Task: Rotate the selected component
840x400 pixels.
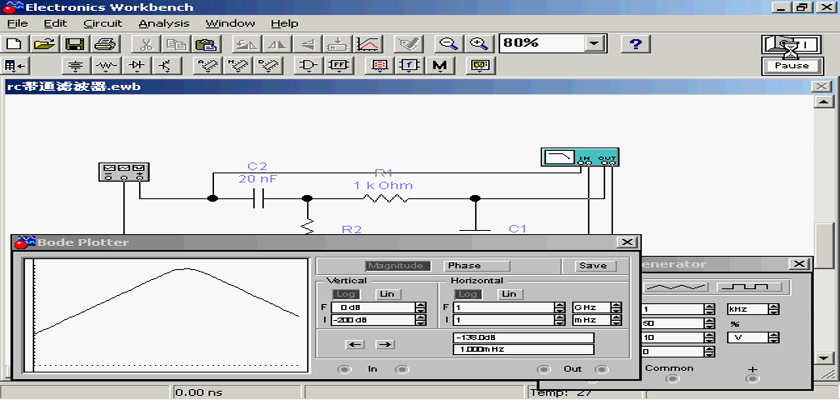Action: pyautogui.click(x=248, y=44)
